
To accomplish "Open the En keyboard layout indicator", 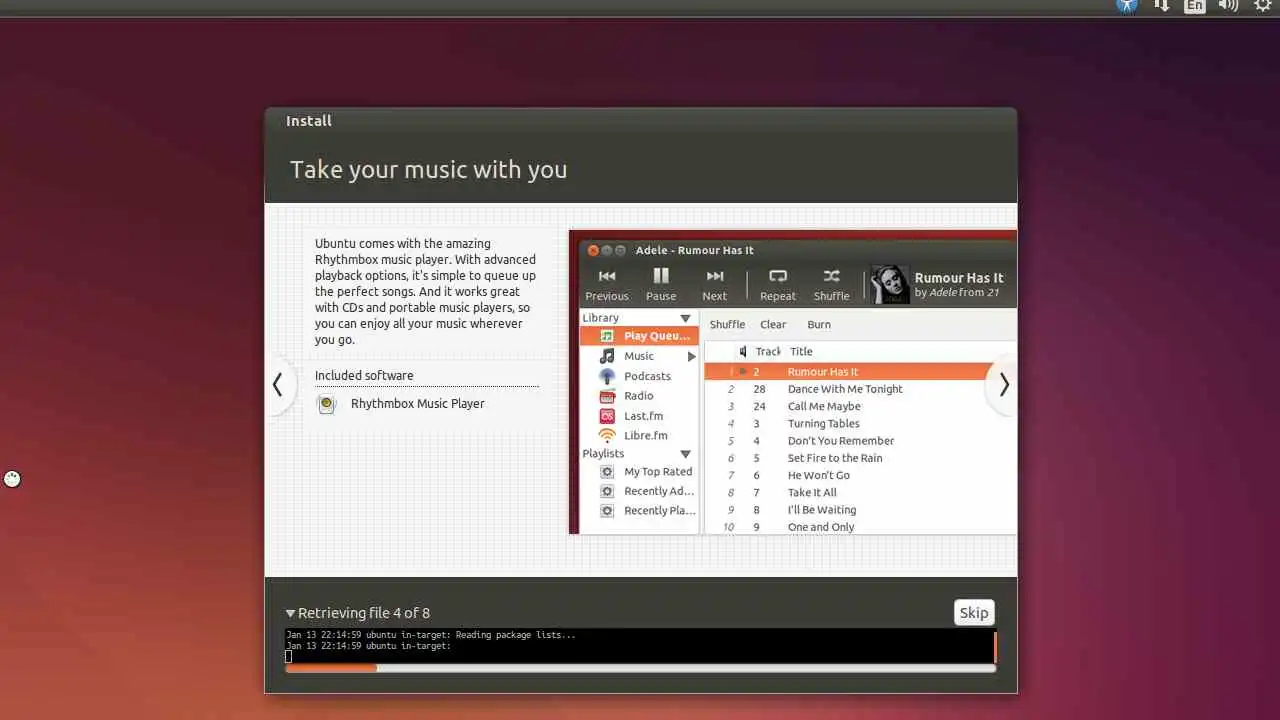I will 1195,5.
